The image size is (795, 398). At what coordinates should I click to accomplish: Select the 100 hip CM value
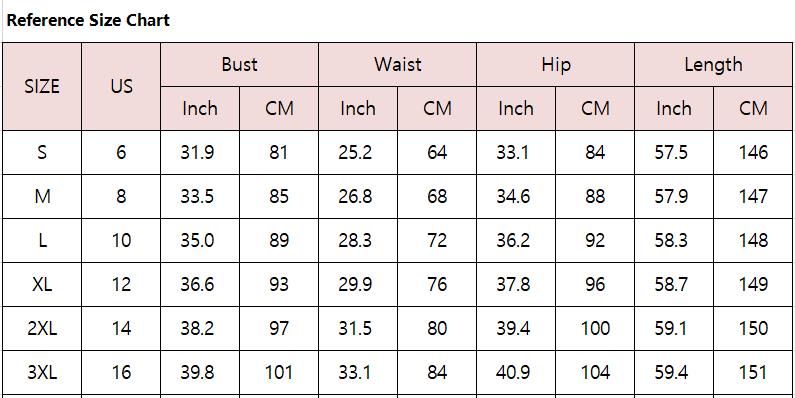[595, 329]
